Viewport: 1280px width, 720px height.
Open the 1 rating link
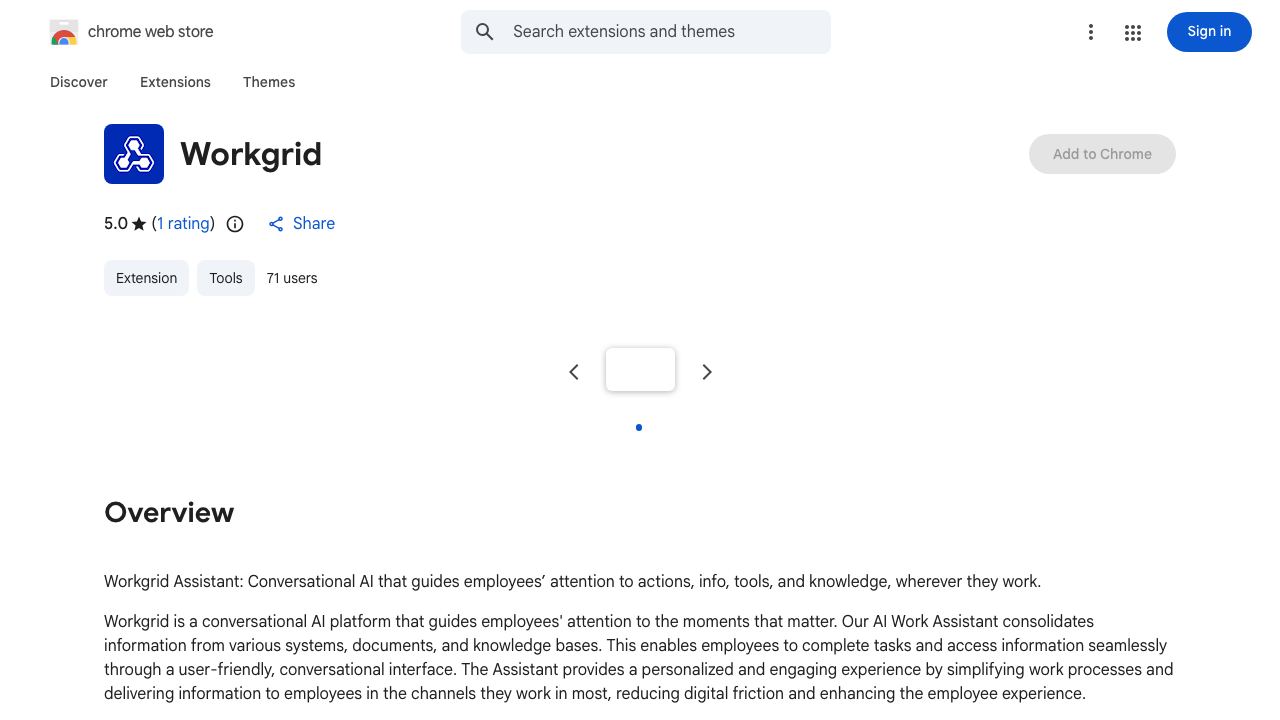coord(184,224)
